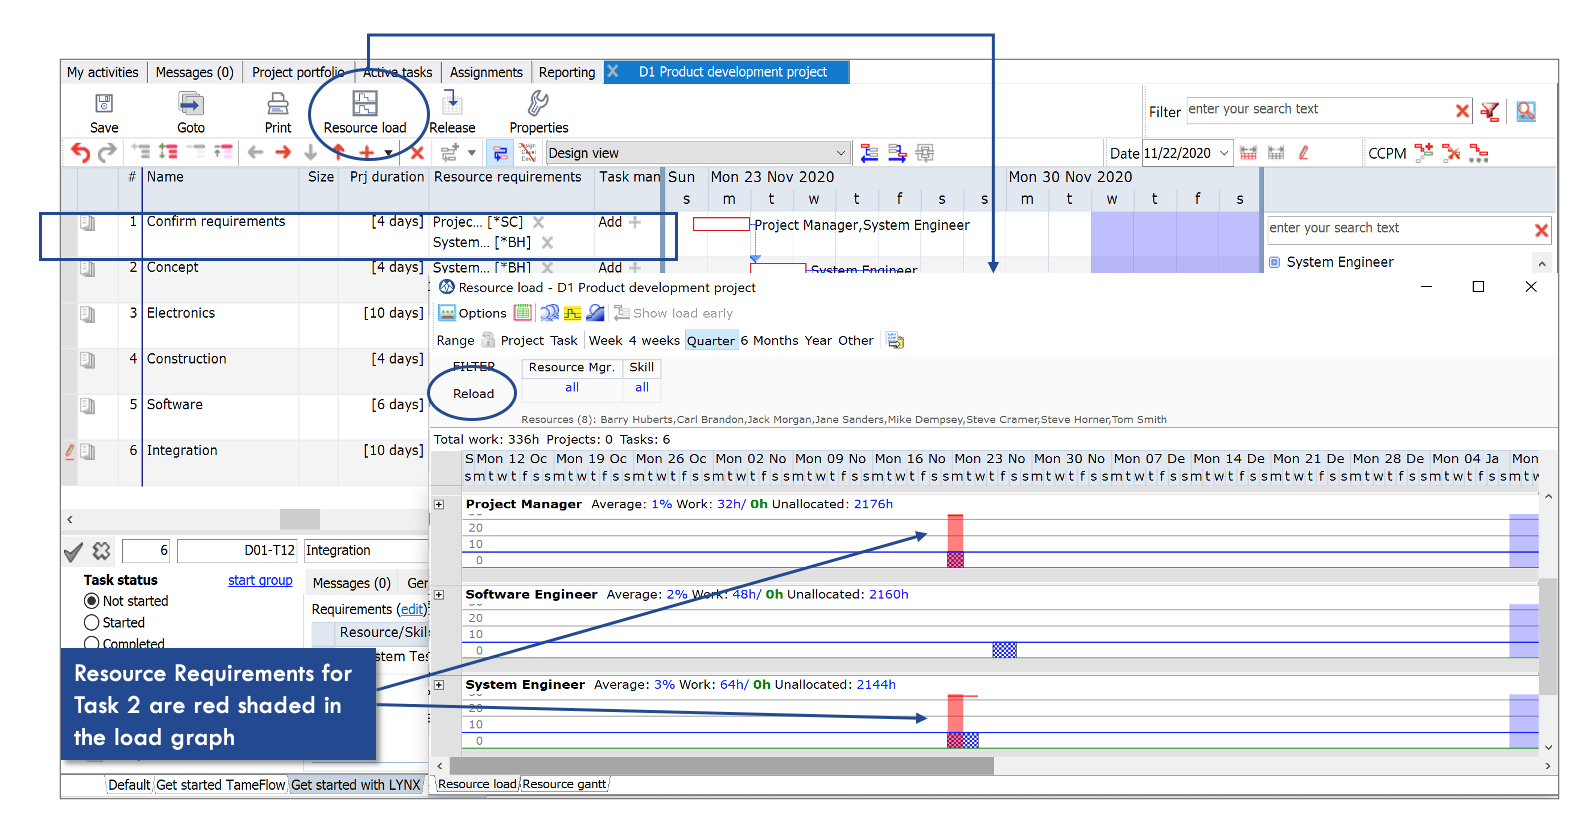The image size is (1574, 816).
Task: Select the Not started radio button
Action: tap(92, 601)
